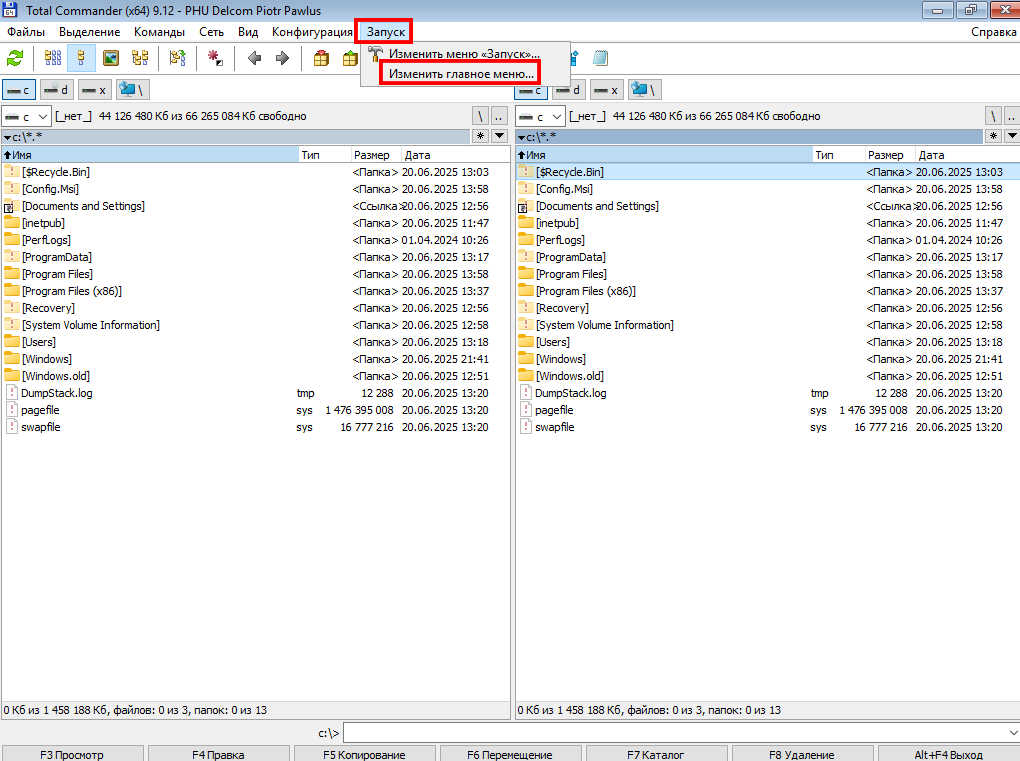The height and width of the screenshot is (761, 1020).
Task: Open right panel directory history arrow
Action: click(x=1012, y=136)
